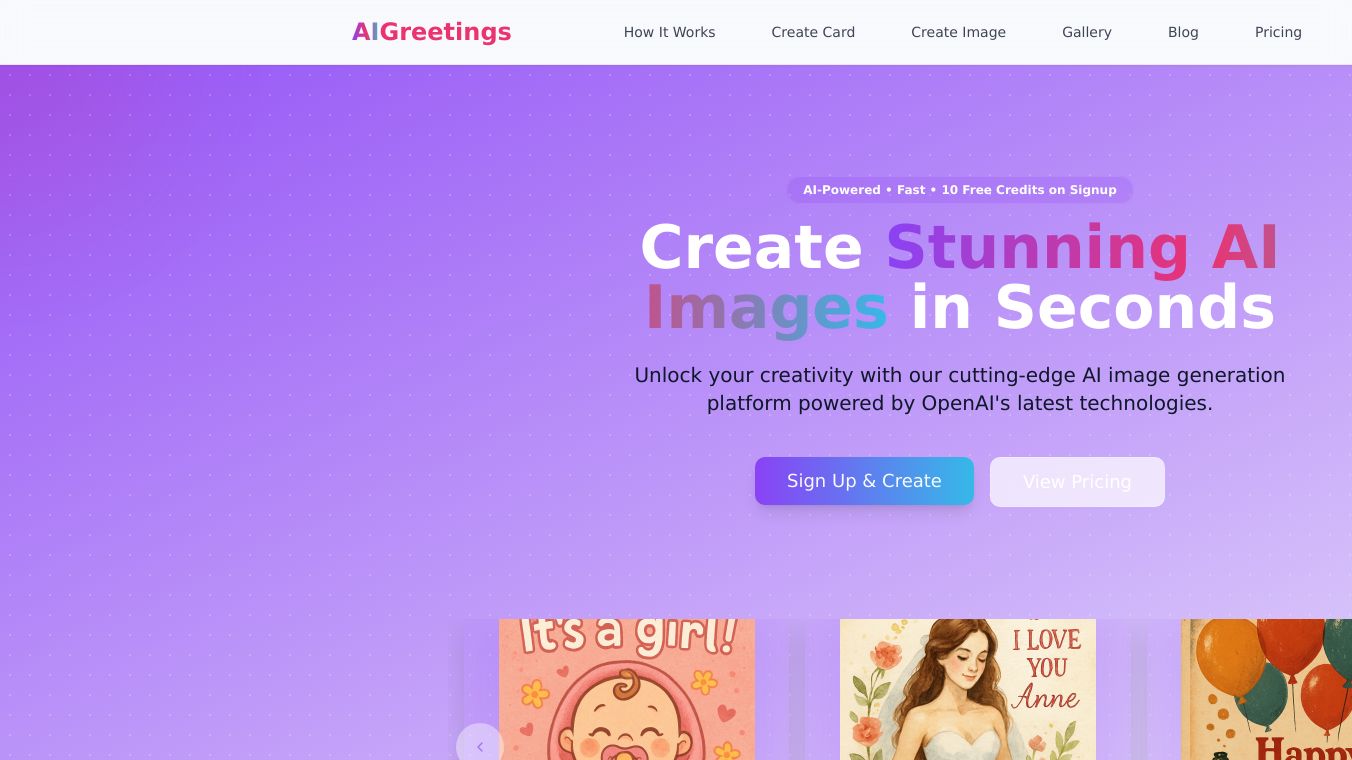Screen dimensions: 1352x760
Task: Open the How It Works page
Action: coord(669,32)
